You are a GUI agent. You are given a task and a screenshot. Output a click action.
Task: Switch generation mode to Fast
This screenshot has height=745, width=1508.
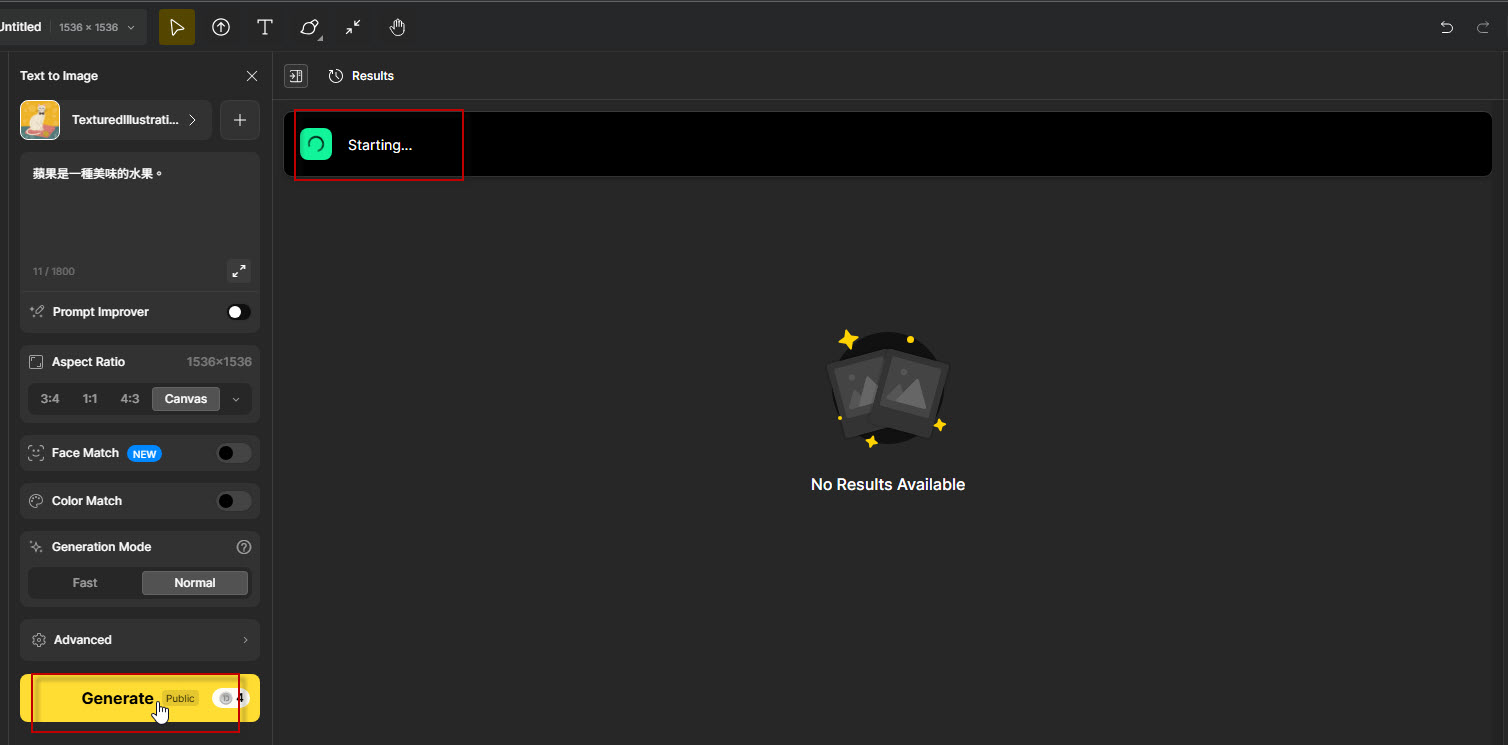pos(85,583)
